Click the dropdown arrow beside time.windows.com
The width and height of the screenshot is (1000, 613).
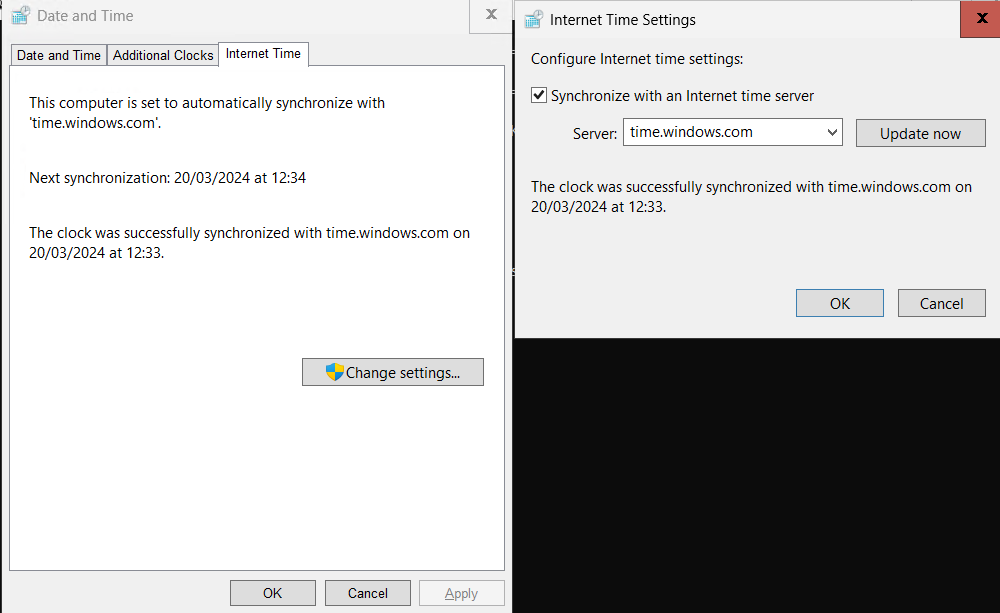coord(830,132)
